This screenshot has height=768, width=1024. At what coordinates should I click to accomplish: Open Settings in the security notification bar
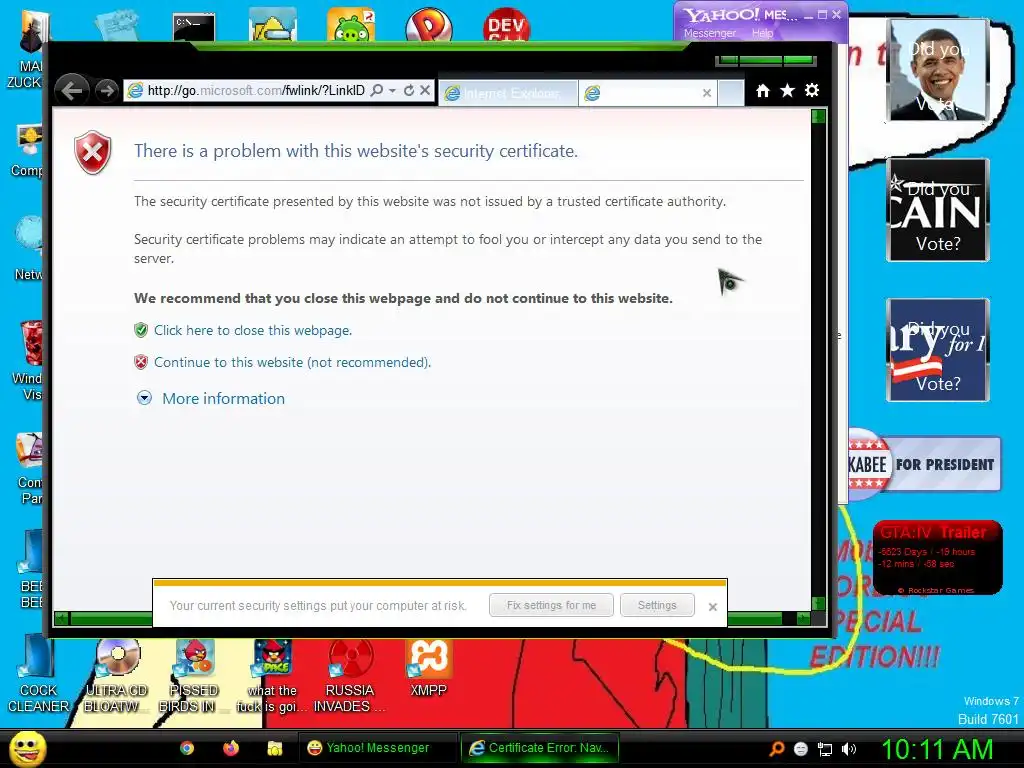[x=657, y=605]
